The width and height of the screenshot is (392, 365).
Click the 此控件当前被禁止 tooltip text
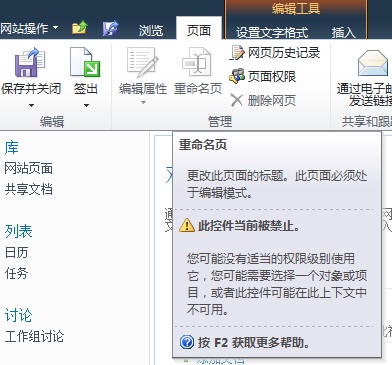click(249, 226)
